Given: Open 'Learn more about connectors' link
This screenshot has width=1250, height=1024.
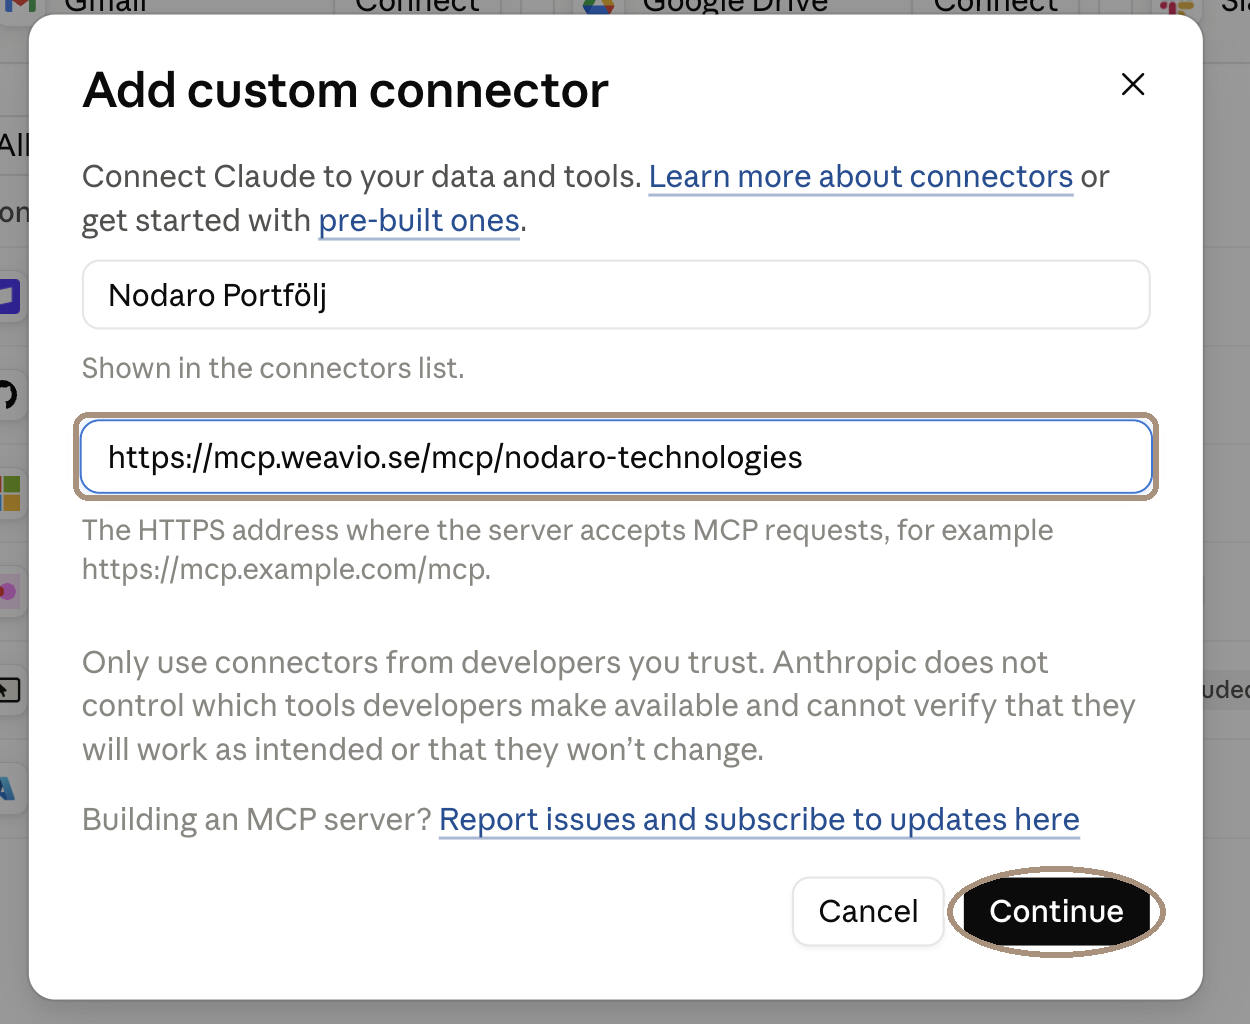Looking at the screenshot, I should click(x=860, y=177).
